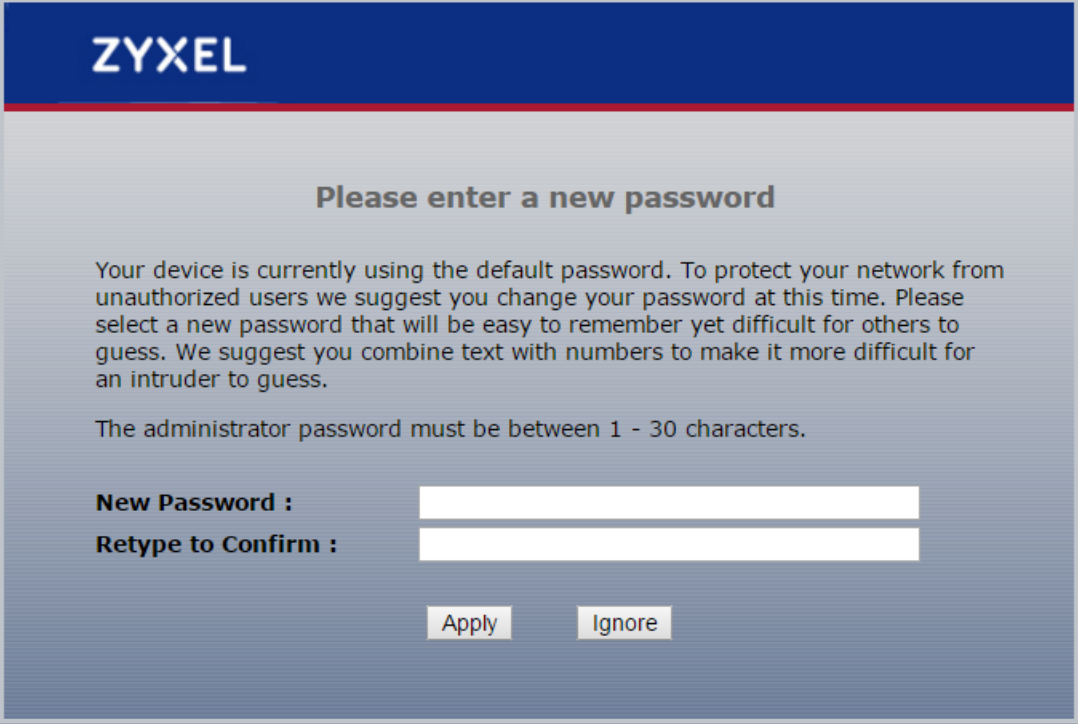The image size is (1078, 724).
Task: Click the '1 - 30 characters' requirement text
Action: tap(707, 429)
